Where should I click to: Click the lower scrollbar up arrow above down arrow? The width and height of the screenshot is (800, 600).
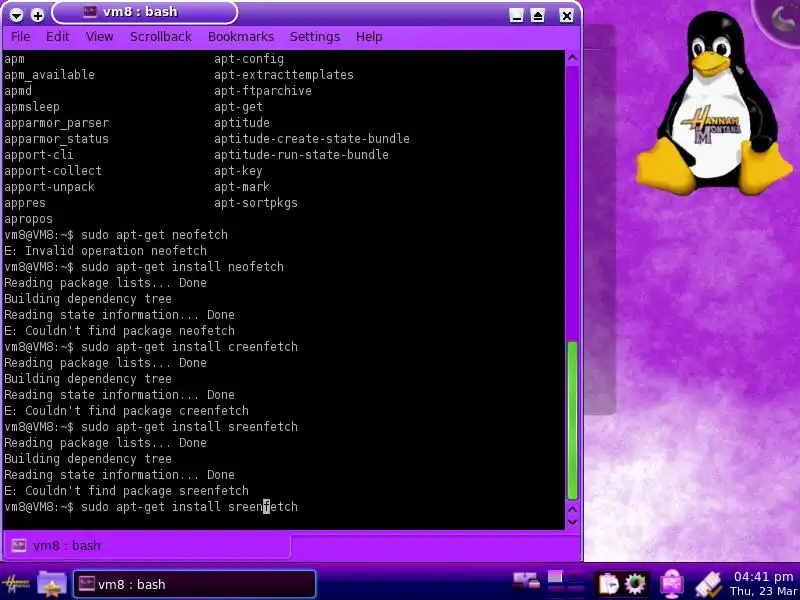(572, 509)
